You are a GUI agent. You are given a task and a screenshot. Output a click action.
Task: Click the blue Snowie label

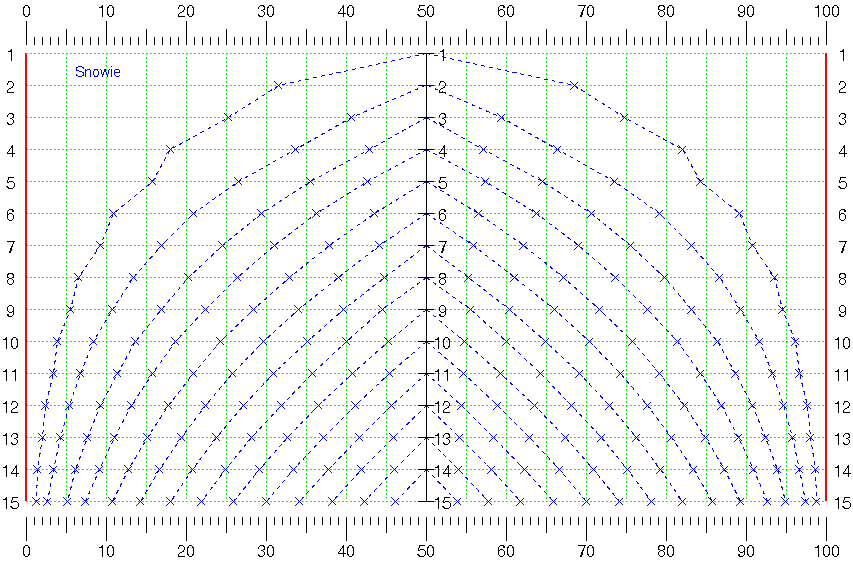pyautogui.click(x=97, y=72)
